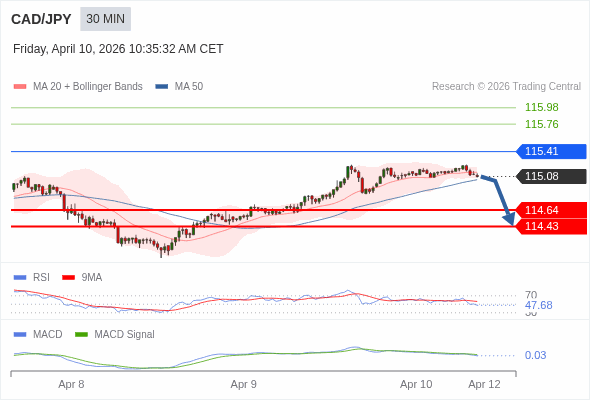Click the black 115.08 current price tag
Viewport: 590px width, 400px height.
tap(551, 176)
